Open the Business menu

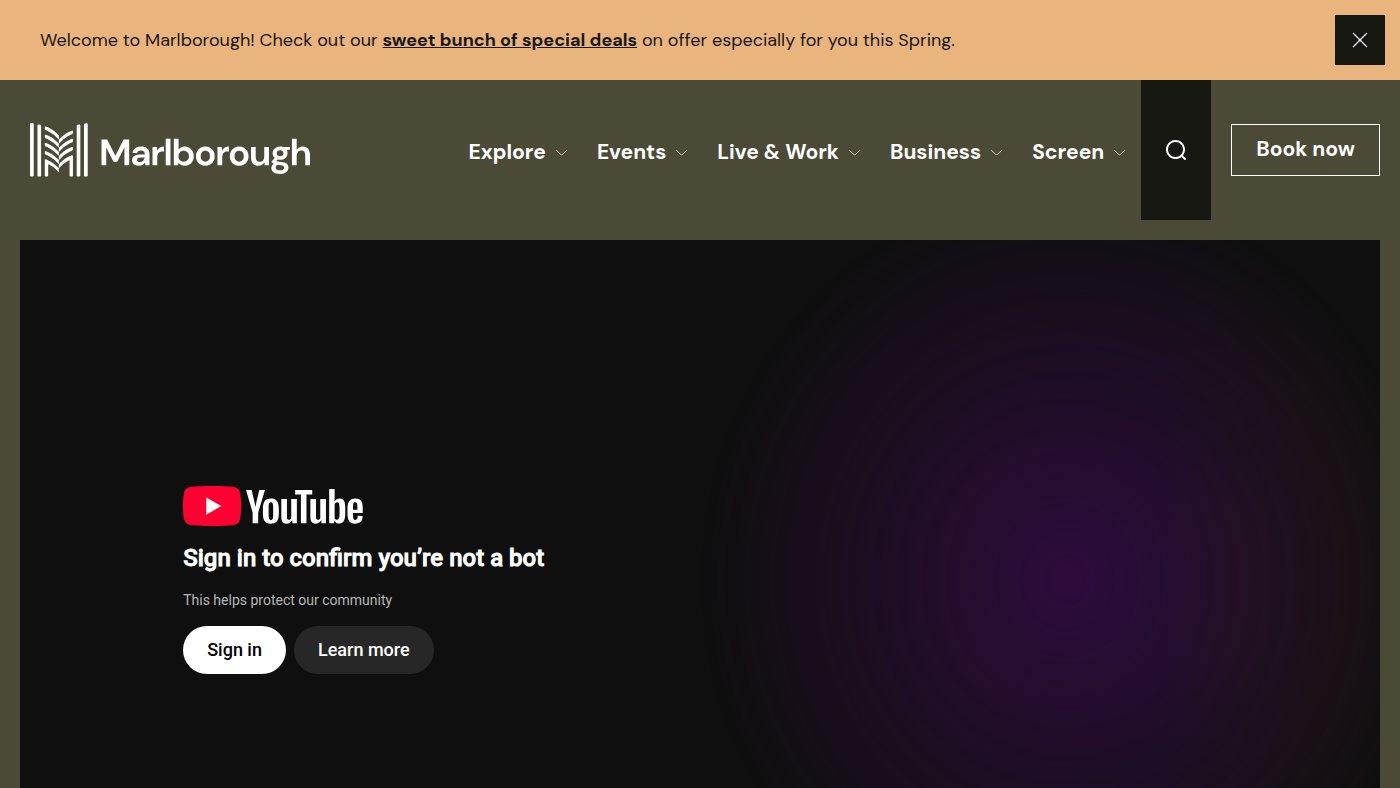[x=935, y=152]
